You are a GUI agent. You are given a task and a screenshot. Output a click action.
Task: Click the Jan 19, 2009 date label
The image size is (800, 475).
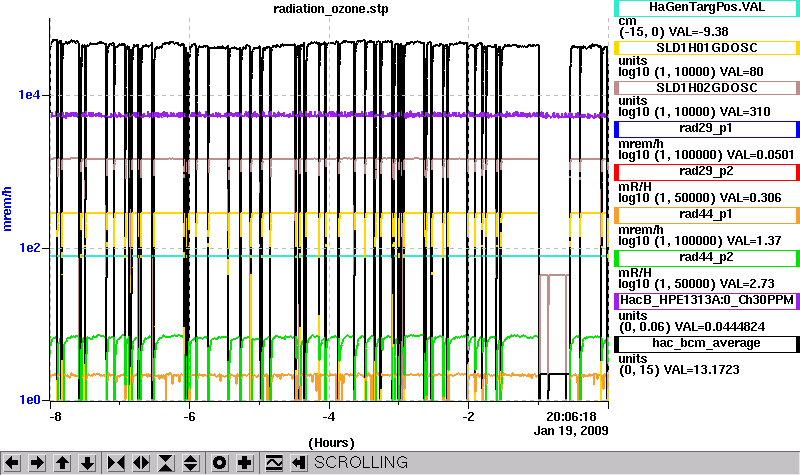(x=571, y=431)
